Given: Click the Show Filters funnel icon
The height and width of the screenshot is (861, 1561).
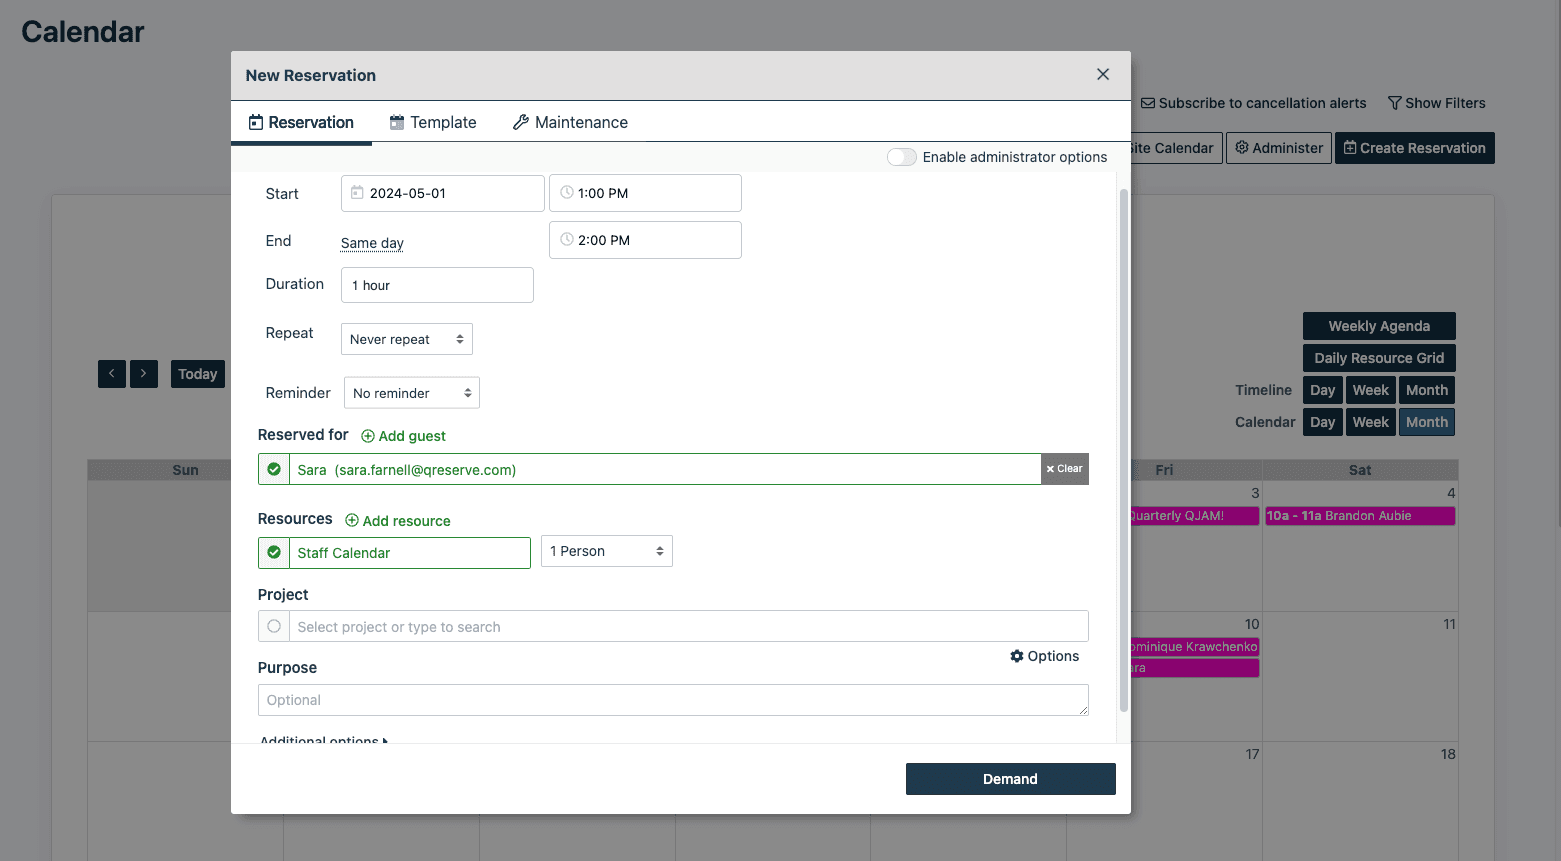Looking at the screenshot, I should [x=1394, y=103].
